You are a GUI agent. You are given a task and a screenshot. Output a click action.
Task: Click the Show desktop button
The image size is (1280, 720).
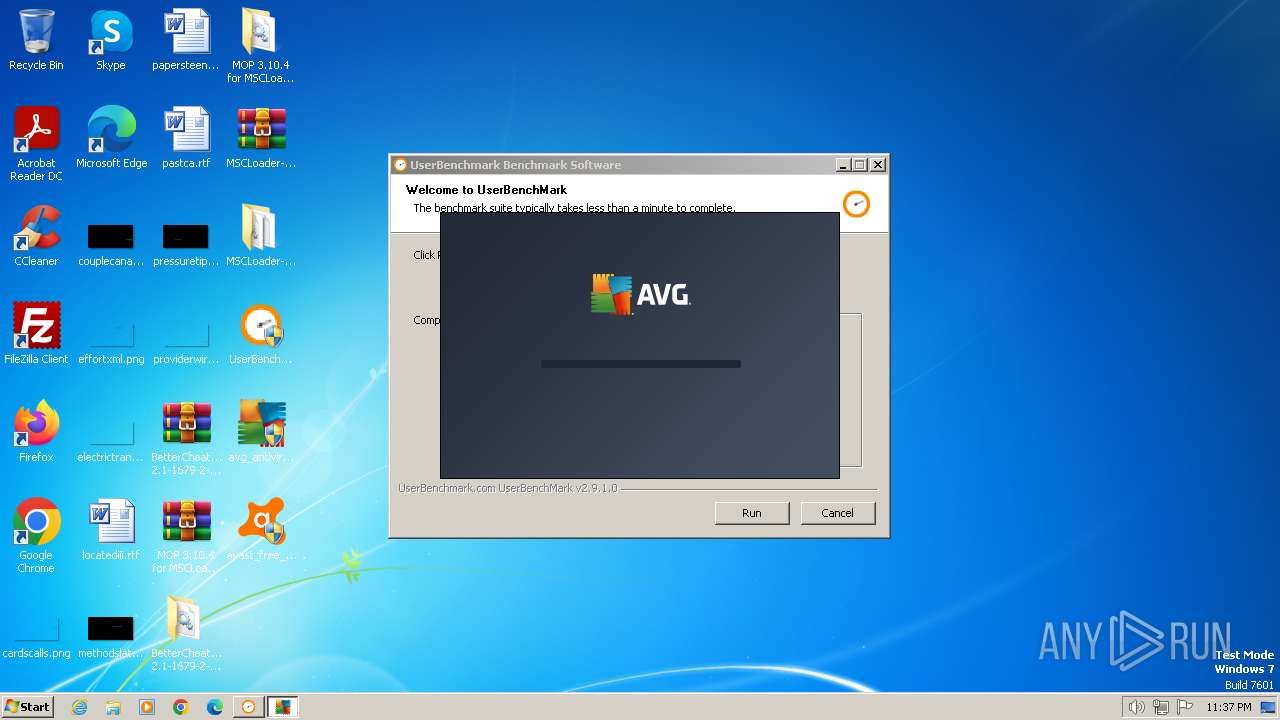tap(1269, 707)
